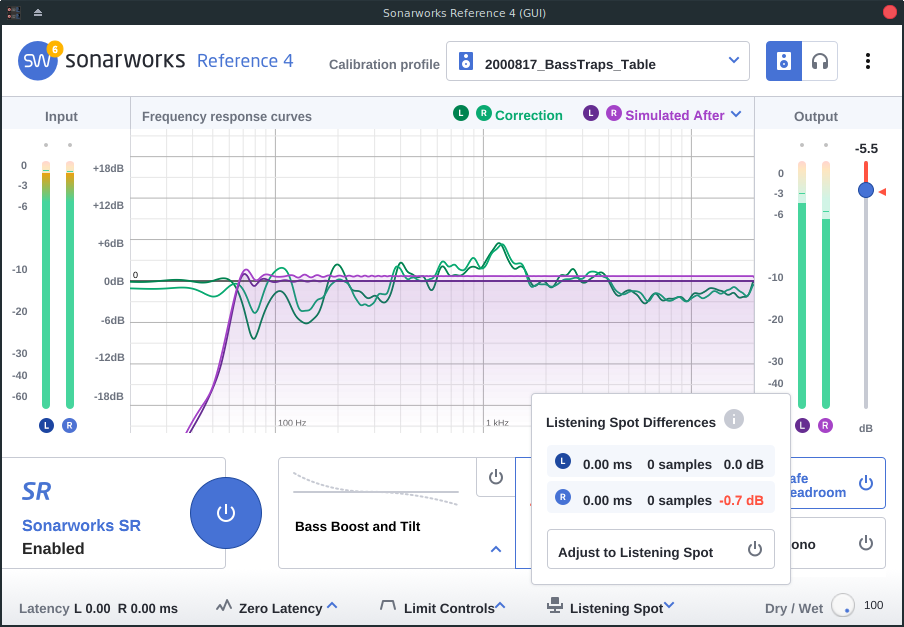Screen dimensions: 904x627
Task: Click the Limit Controls curve icon
Action: coord(388,606)
